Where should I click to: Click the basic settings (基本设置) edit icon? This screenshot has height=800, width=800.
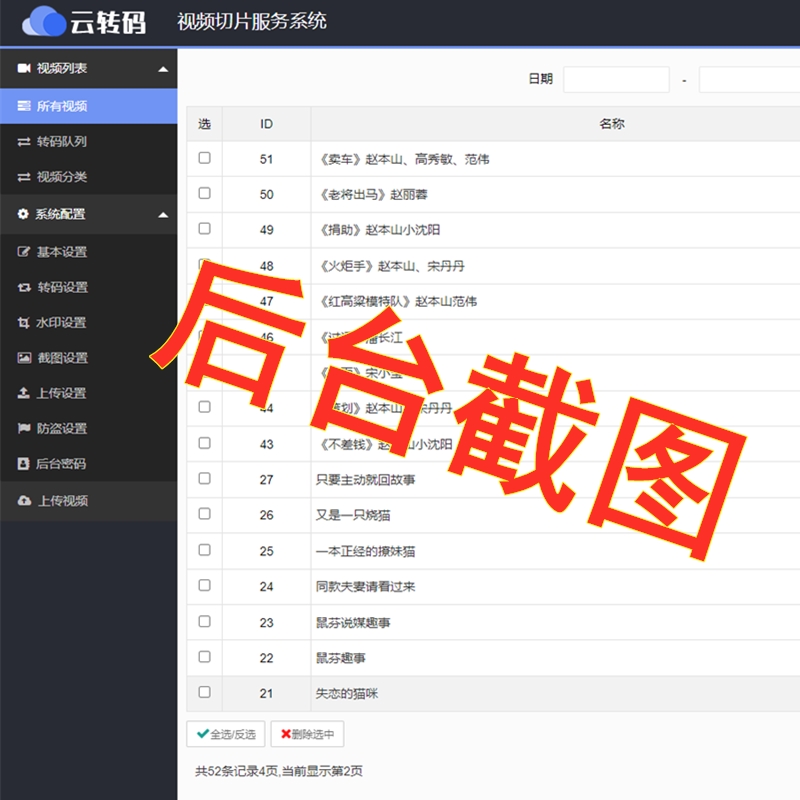click(x=24, y=252)
